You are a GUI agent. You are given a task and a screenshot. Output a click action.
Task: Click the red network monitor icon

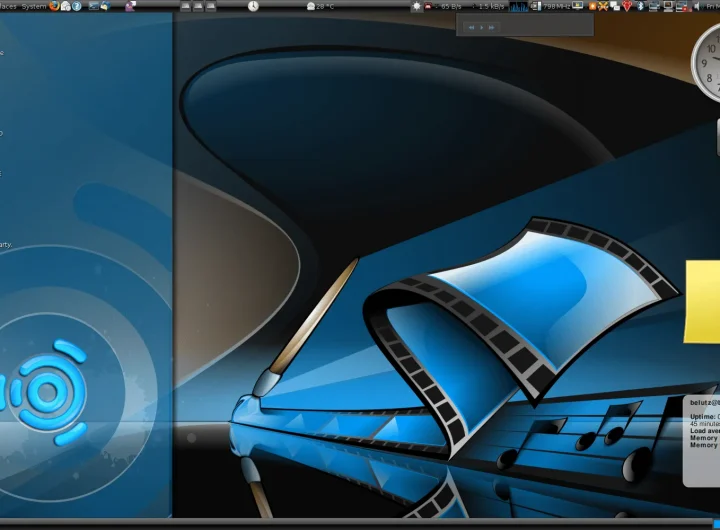[x=428, y=6]
